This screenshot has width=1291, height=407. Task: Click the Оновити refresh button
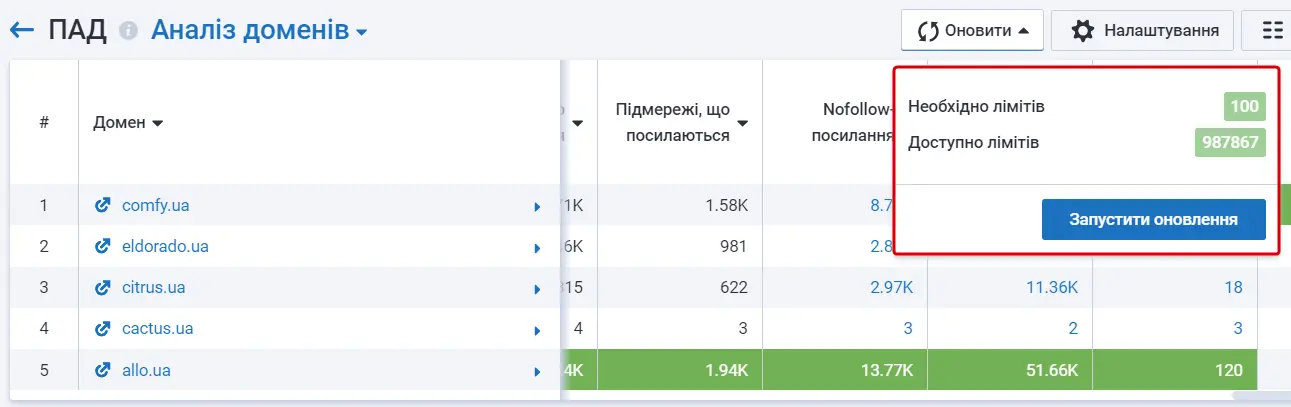tap(972, 30)
